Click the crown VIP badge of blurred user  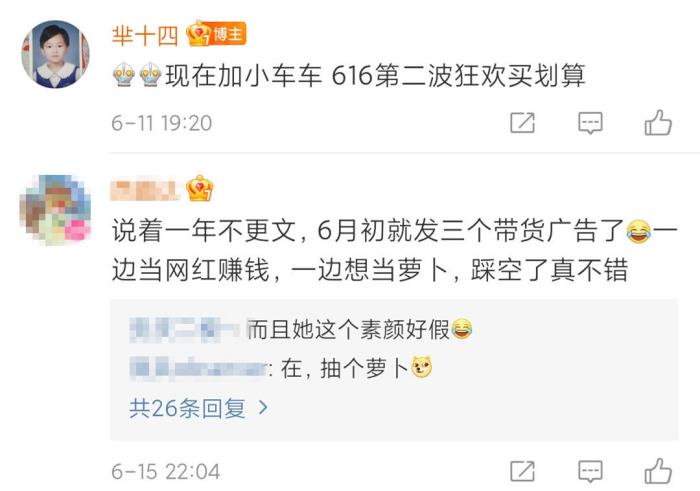pyautogui.click(x=200, y=188)
